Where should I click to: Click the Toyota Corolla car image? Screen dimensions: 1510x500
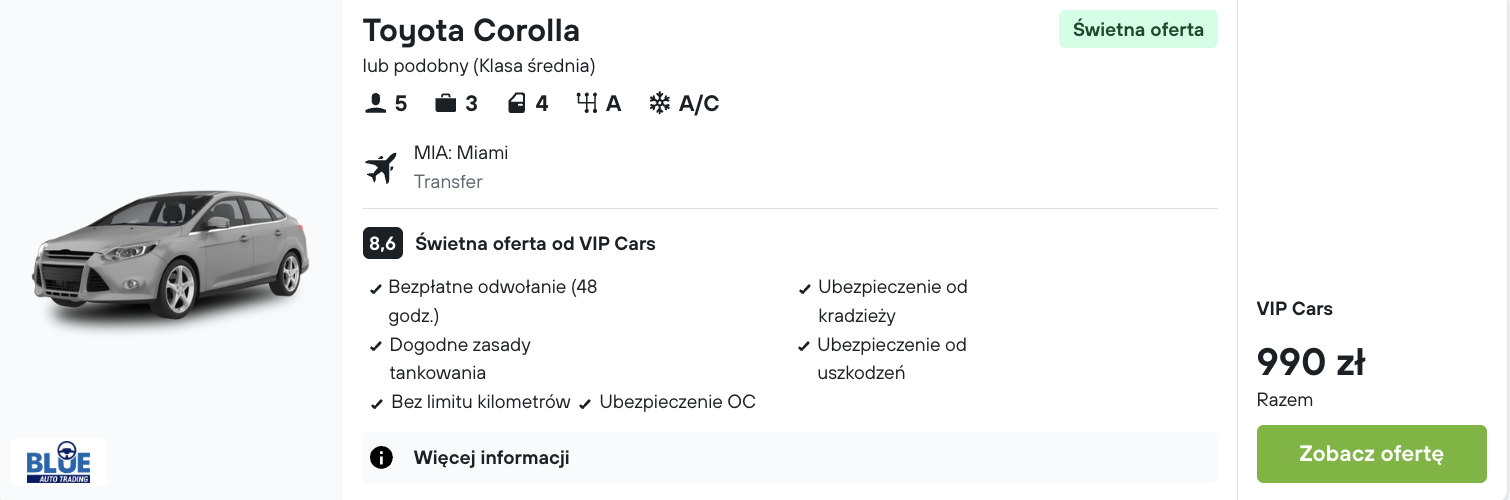pos(171,251)
